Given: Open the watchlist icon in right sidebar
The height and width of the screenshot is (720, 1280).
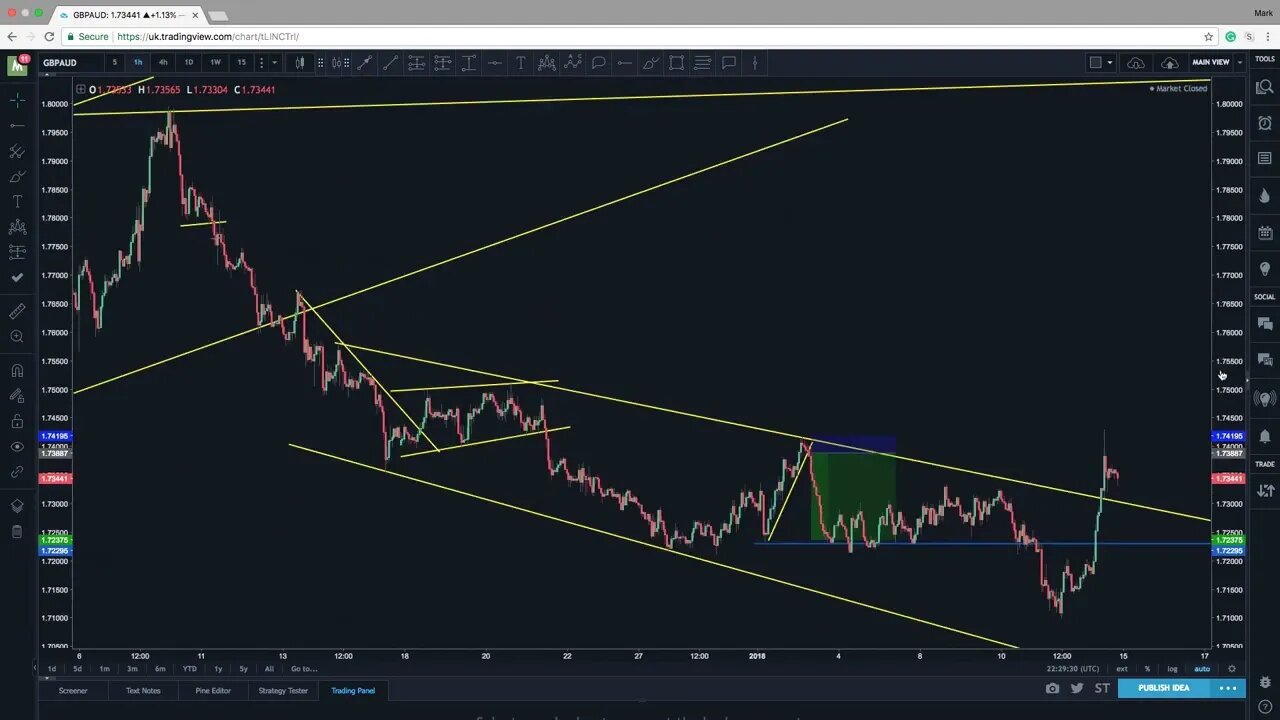Looking at the screenshot, I should pyautogui.click(x=1265, y=89).
